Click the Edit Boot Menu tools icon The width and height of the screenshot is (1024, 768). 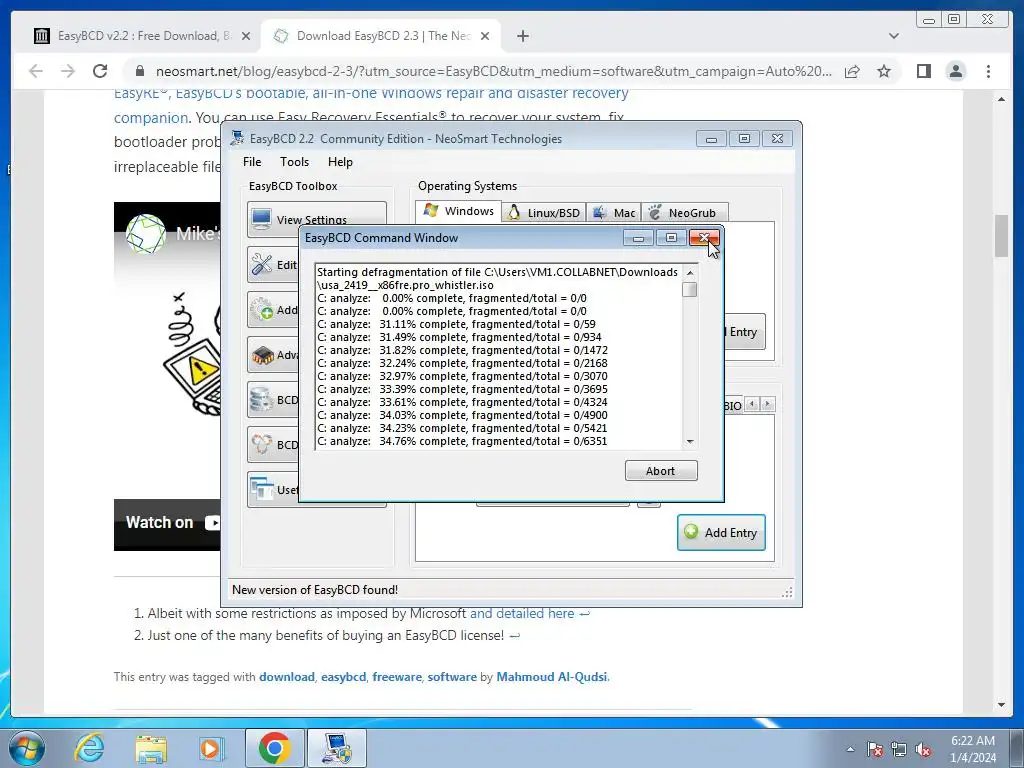pyautogui.click(x=262, y=264)
